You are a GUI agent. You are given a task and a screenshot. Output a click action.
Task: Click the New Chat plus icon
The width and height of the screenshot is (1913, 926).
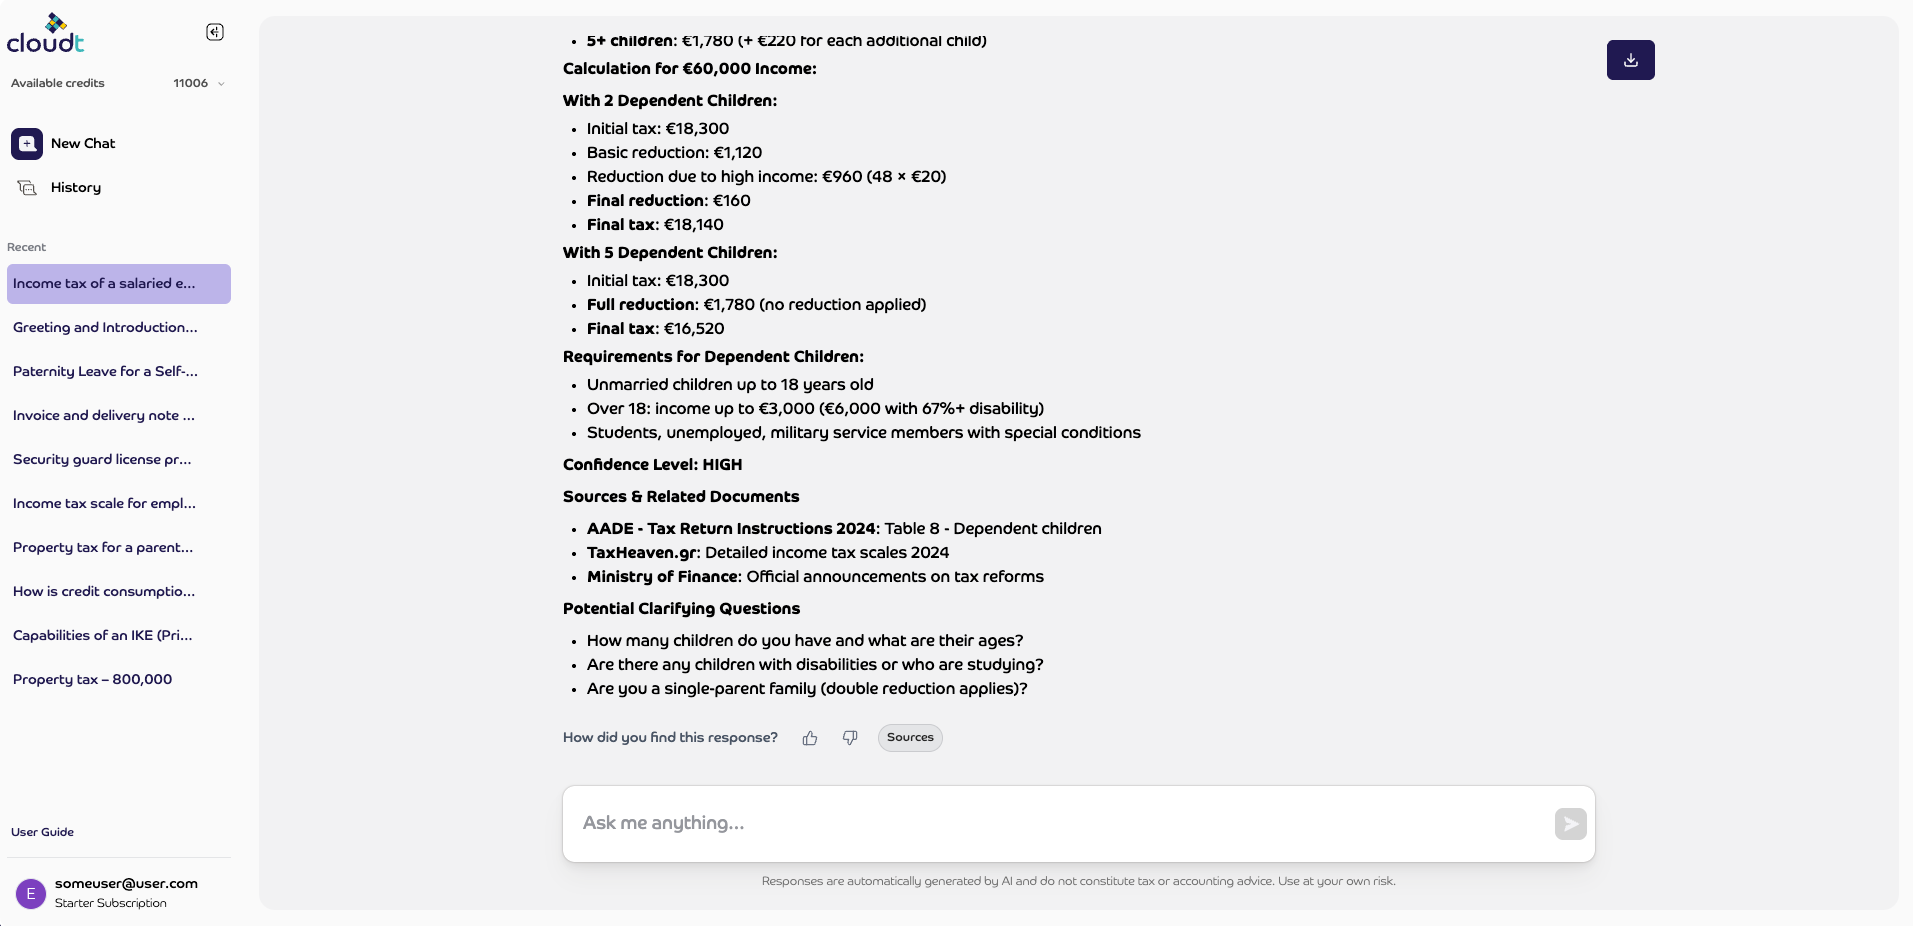27,144
